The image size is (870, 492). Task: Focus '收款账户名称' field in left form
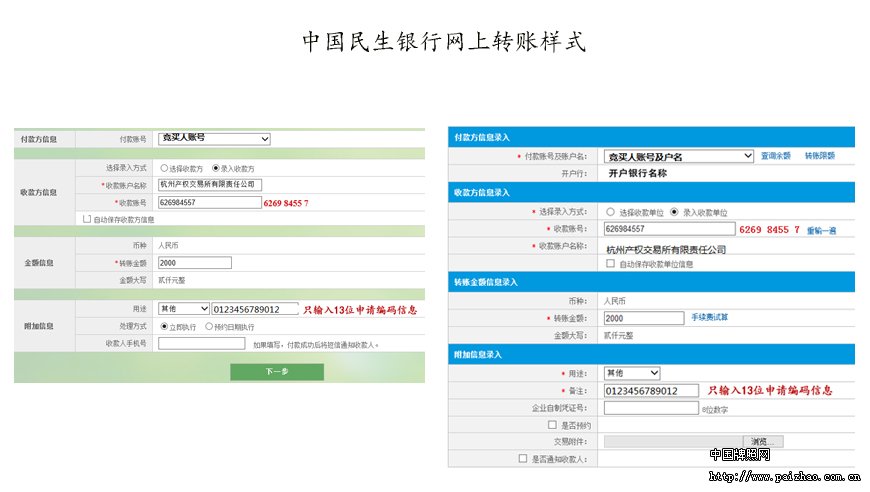point(210,185)
